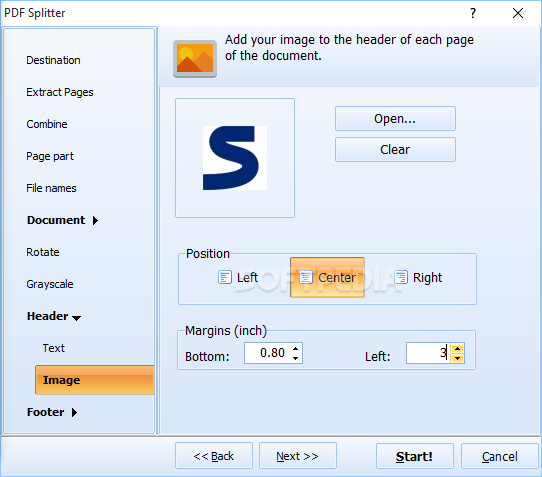Open the Destination settings page
This screenshot has height=477, width=542.
pos(53,60)
